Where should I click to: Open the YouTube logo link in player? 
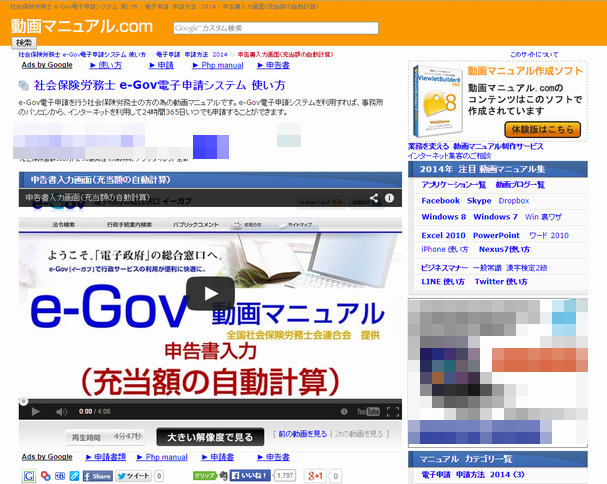click(x=368, y=412)
